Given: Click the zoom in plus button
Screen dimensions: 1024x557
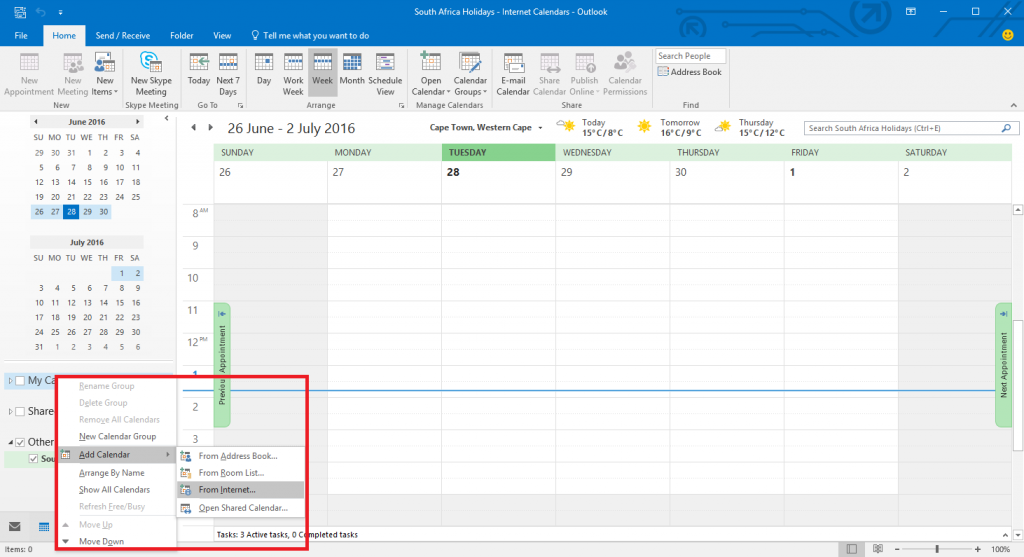Looking at the screenshot, I should tap(978, 549).
